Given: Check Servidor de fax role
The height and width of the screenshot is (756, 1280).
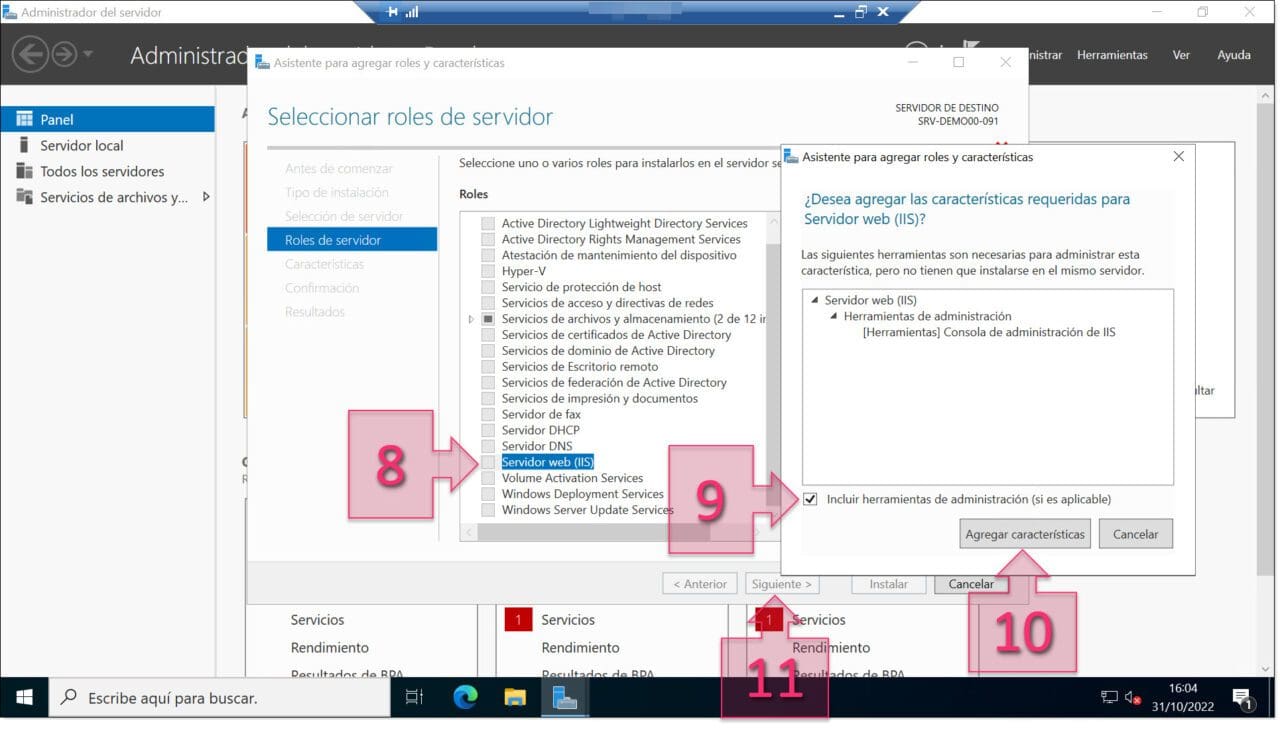Looking at the screenshot, I should [x=488, y=414].
